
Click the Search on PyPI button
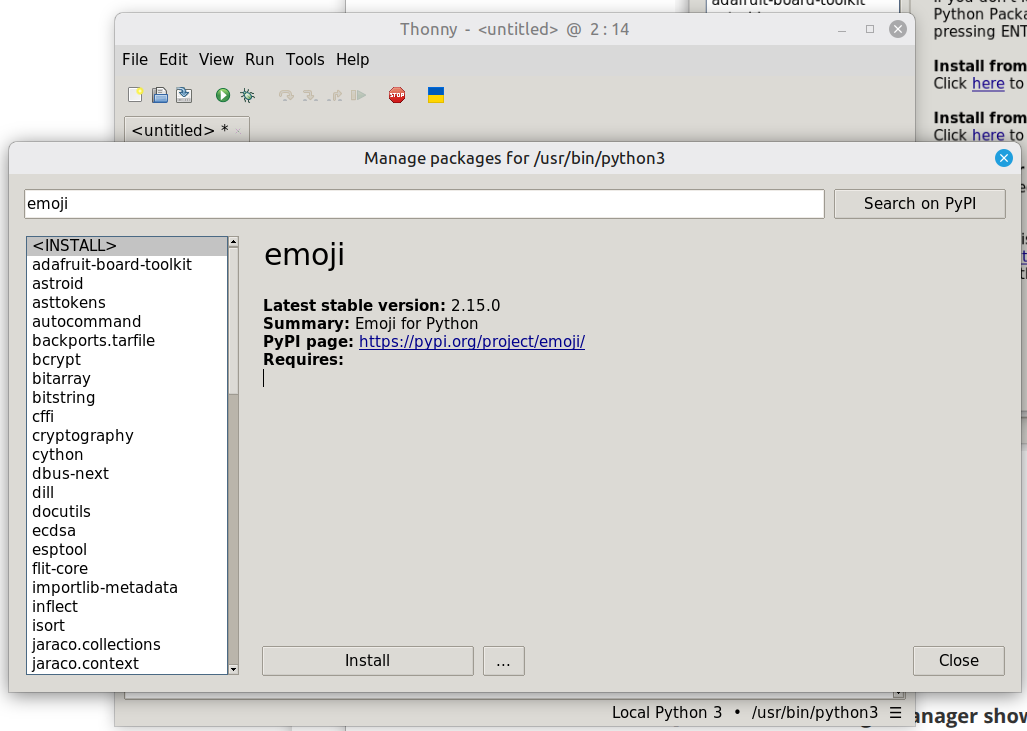click(x=919, y=204)
